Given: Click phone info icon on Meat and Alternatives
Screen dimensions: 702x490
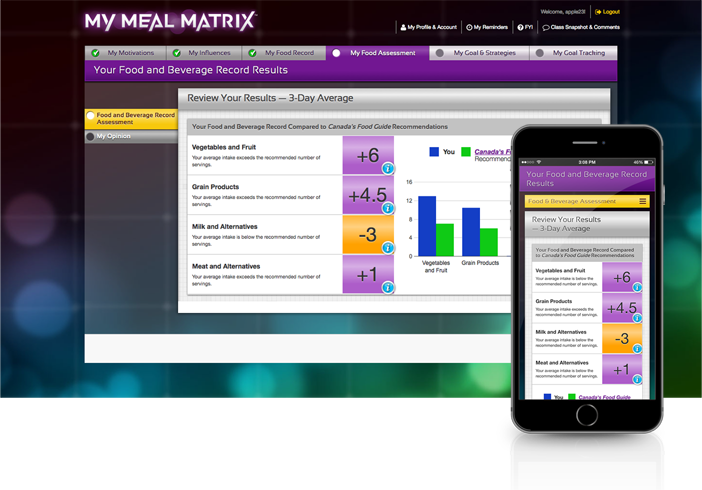Looking at the screenshot, I should (x=637, y=379).
